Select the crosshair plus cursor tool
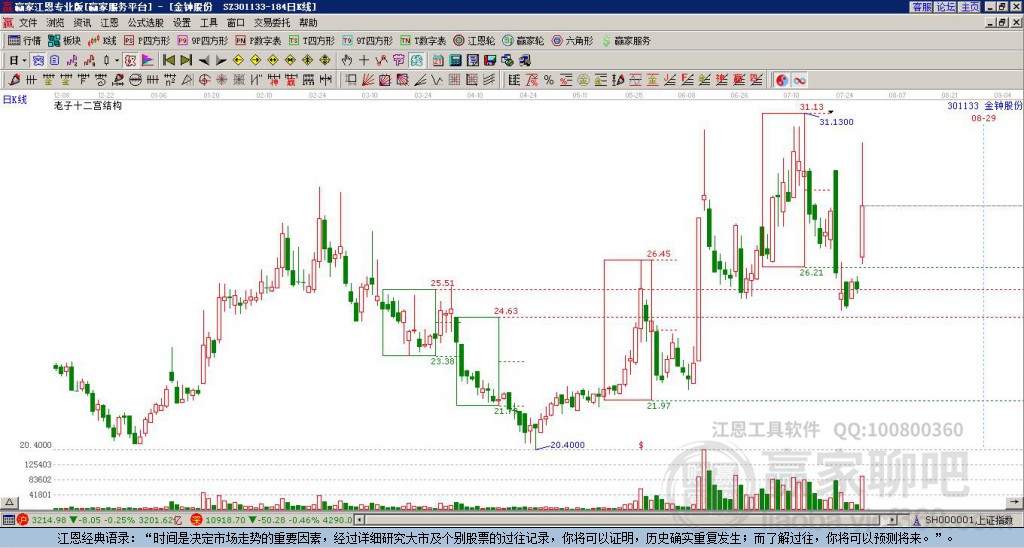The width and height of the screenshot is (1024, 548). coord(364,60)
